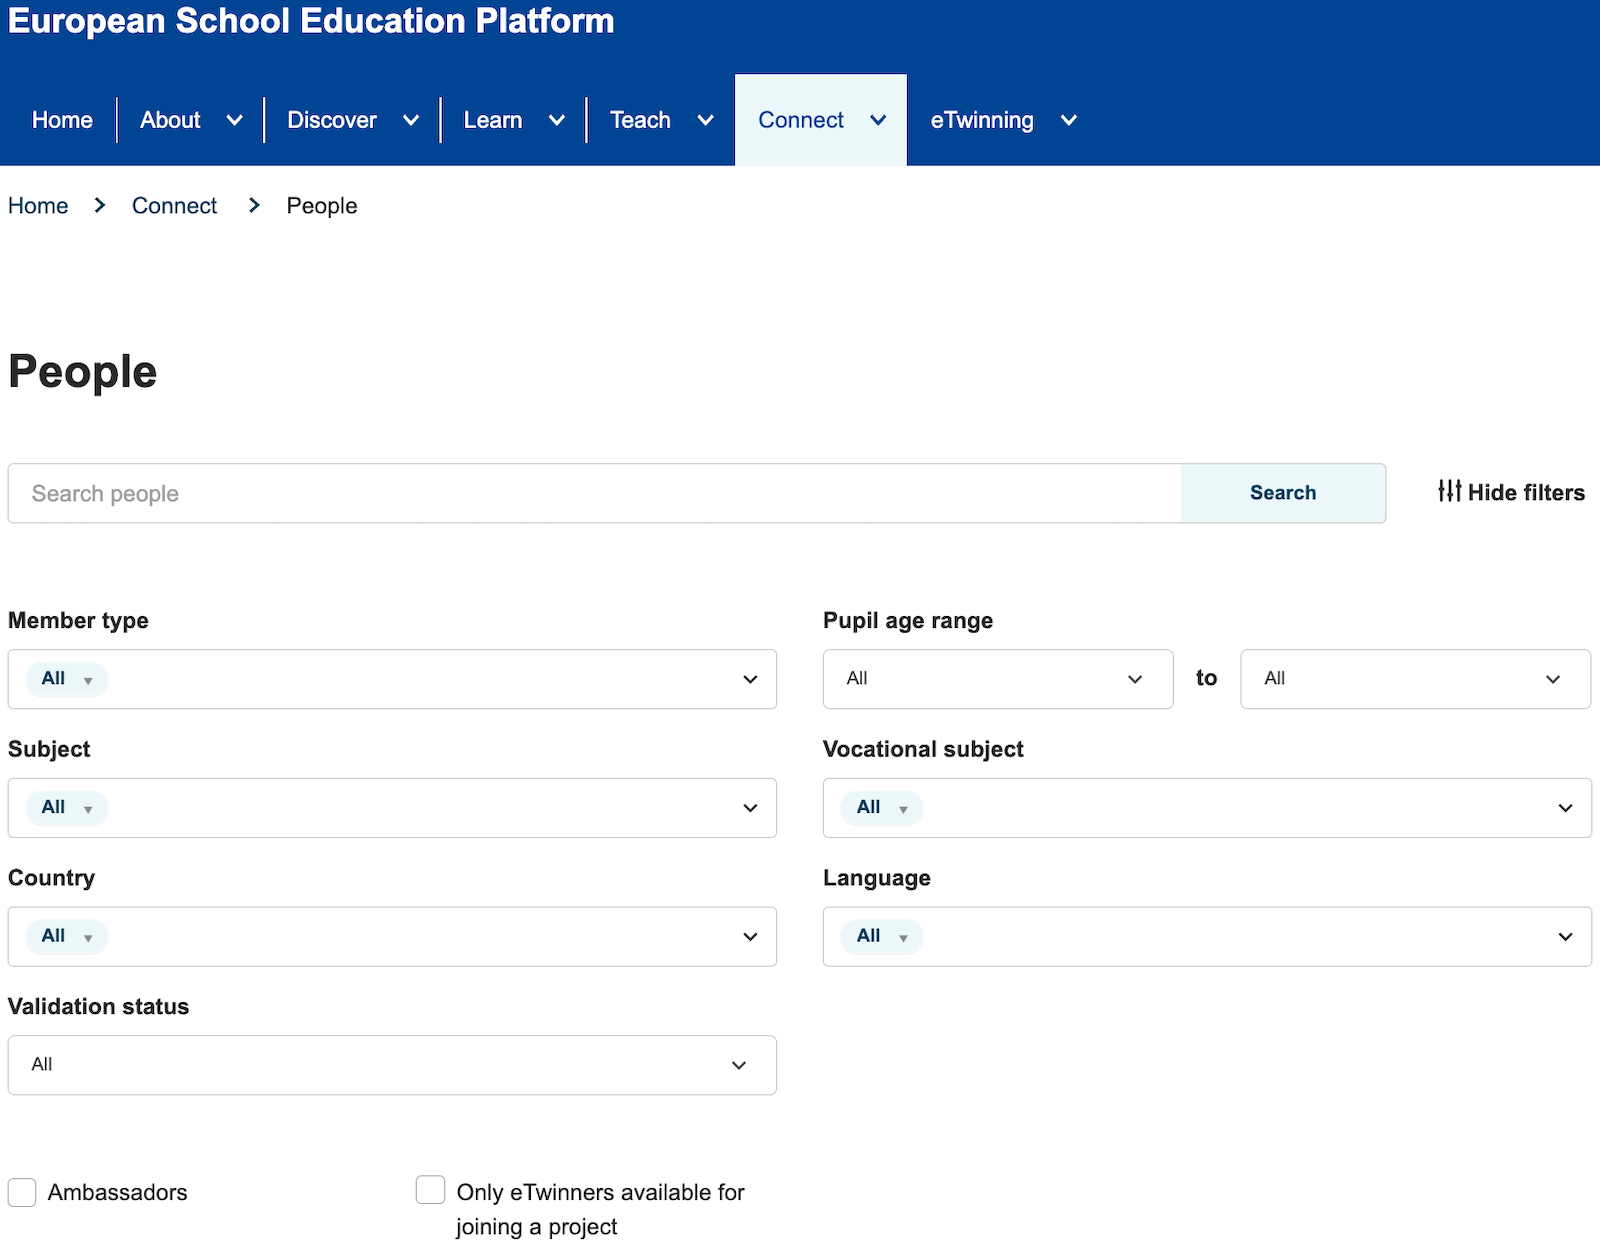Click the Search button
1600x1245 pixels.
click(x=1283, y=493)
